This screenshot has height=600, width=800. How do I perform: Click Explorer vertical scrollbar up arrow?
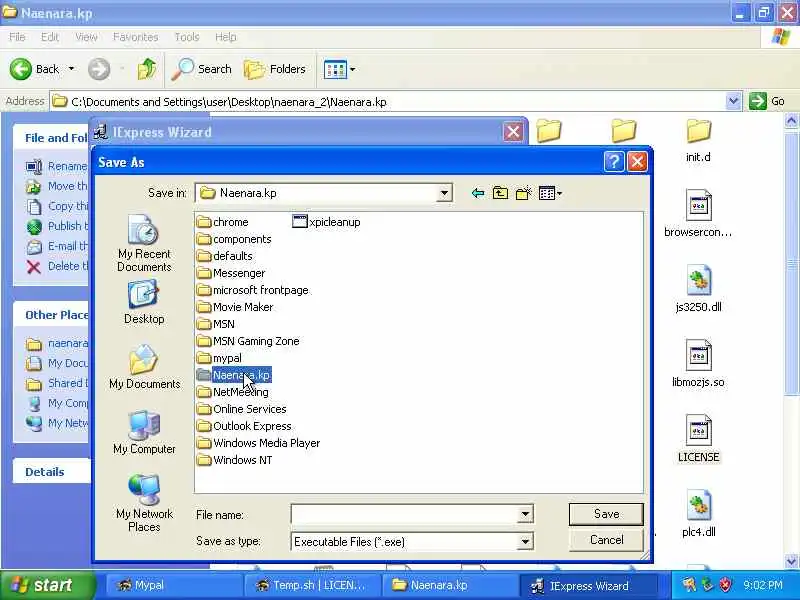point(791,120)
